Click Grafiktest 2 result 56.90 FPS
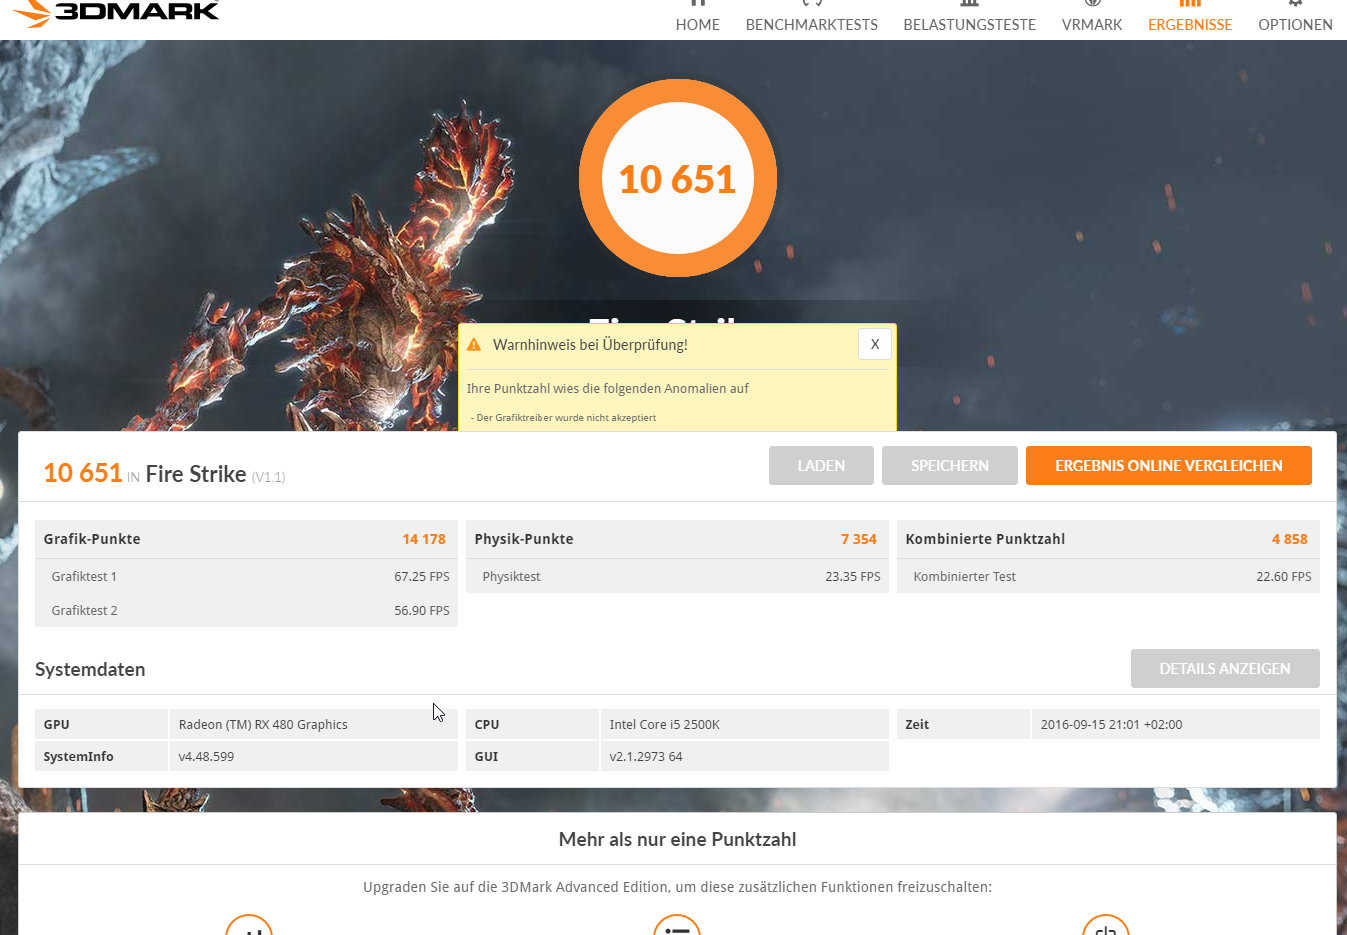Image resolution: width=1347 pixels, height=935 pixels. click(x=422, y=611)
